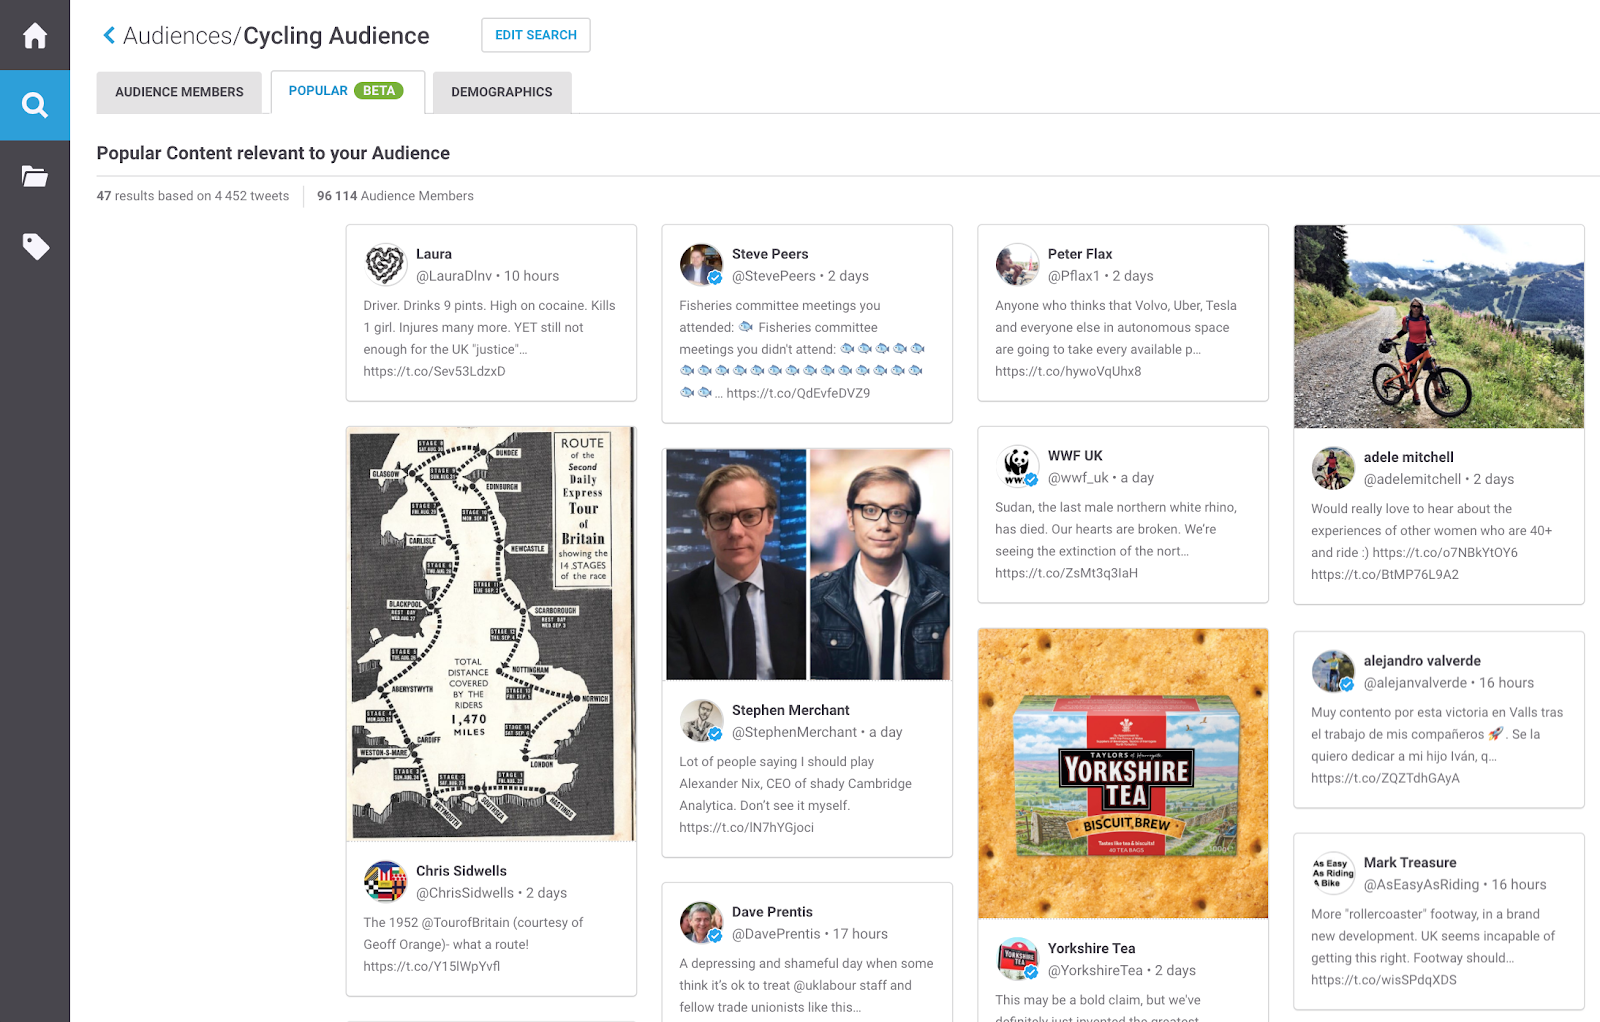The width and height of the screenshot is (1600, 1022).
Task: Select the Search icon in sidebar
Action: 35,105
